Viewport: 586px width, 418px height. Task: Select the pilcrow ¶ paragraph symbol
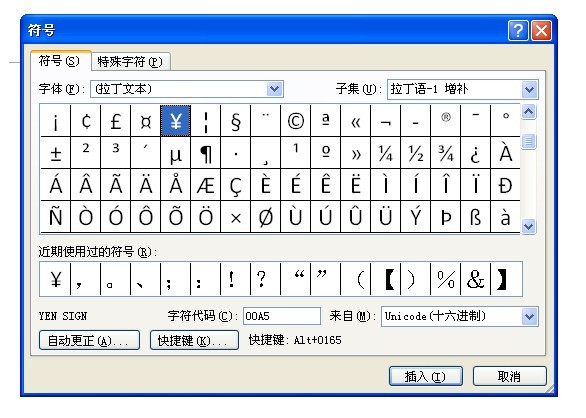pos(206,153)
